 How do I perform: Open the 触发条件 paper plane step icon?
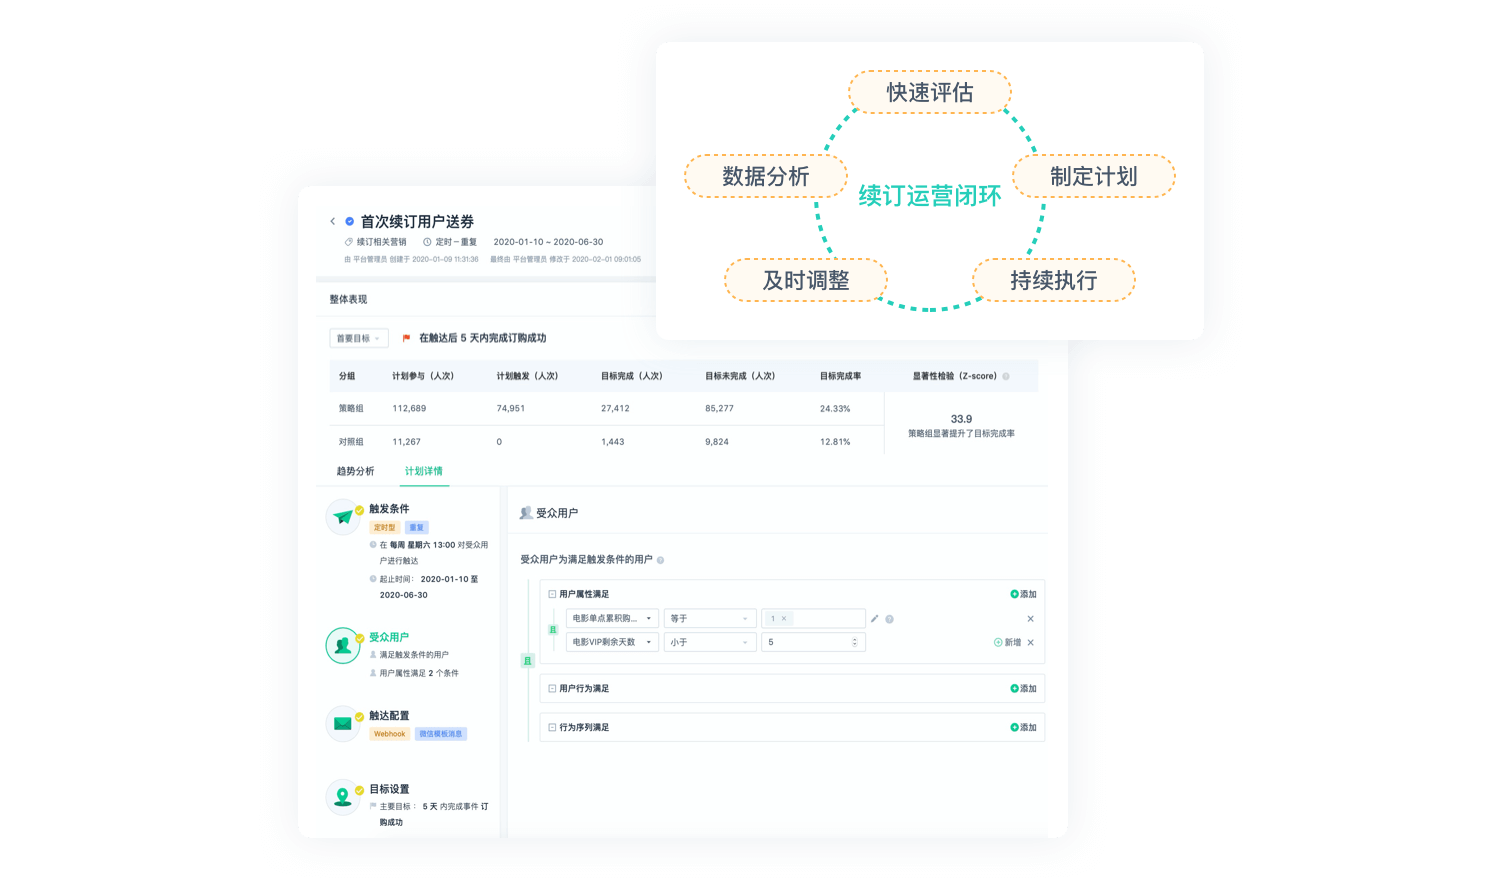[x=343, y=517]
